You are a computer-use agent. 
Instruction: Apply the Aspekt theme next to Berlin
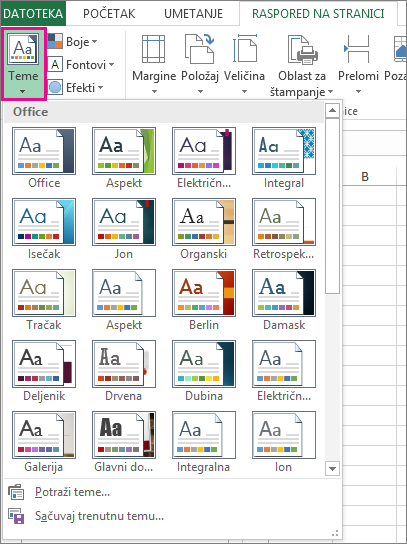(x=124, y=299)
